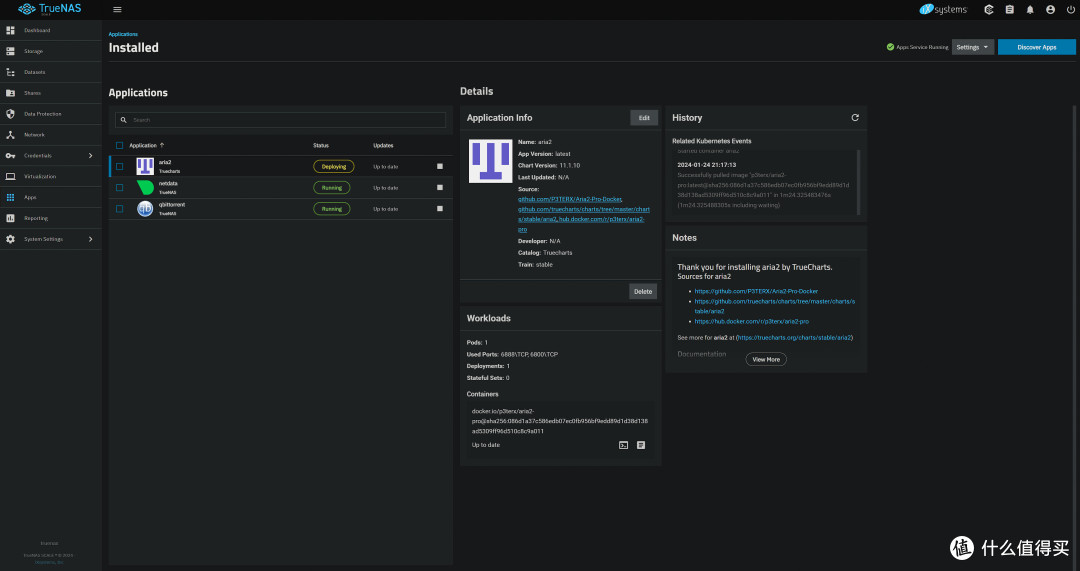Image resolution: width=1080 pixels, height=571 pixels.
Task: Open the Settings dropdown
Action: click(973, 48)
